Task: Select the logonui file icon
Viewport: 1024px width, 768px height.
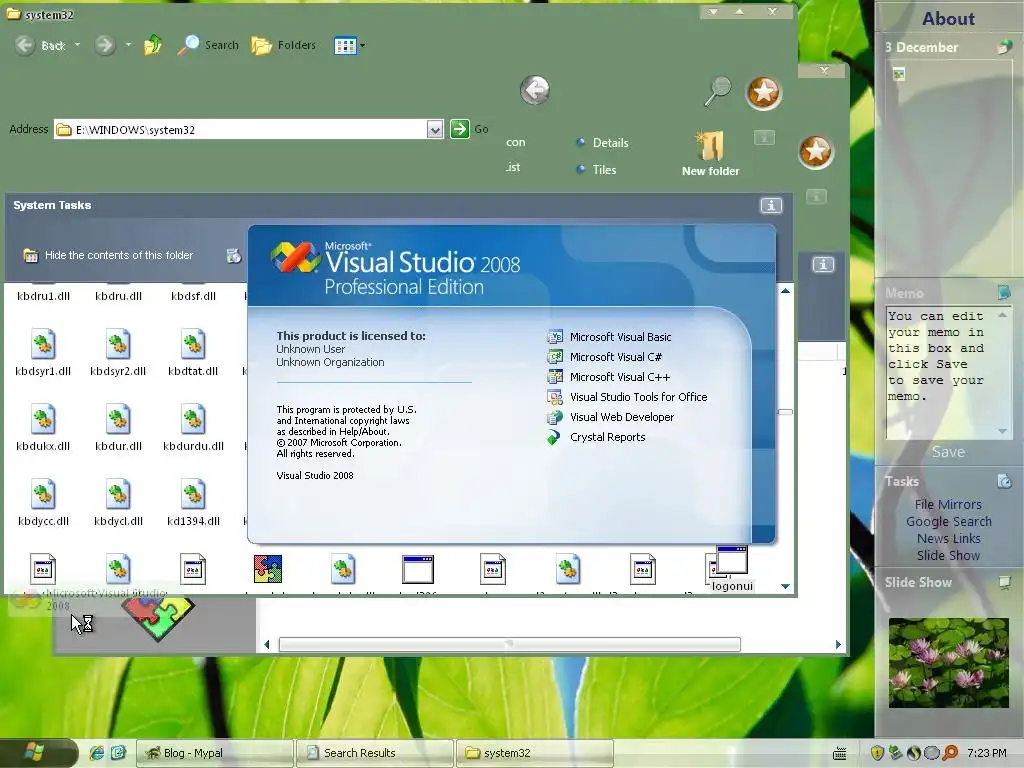Action: point(731,562)
